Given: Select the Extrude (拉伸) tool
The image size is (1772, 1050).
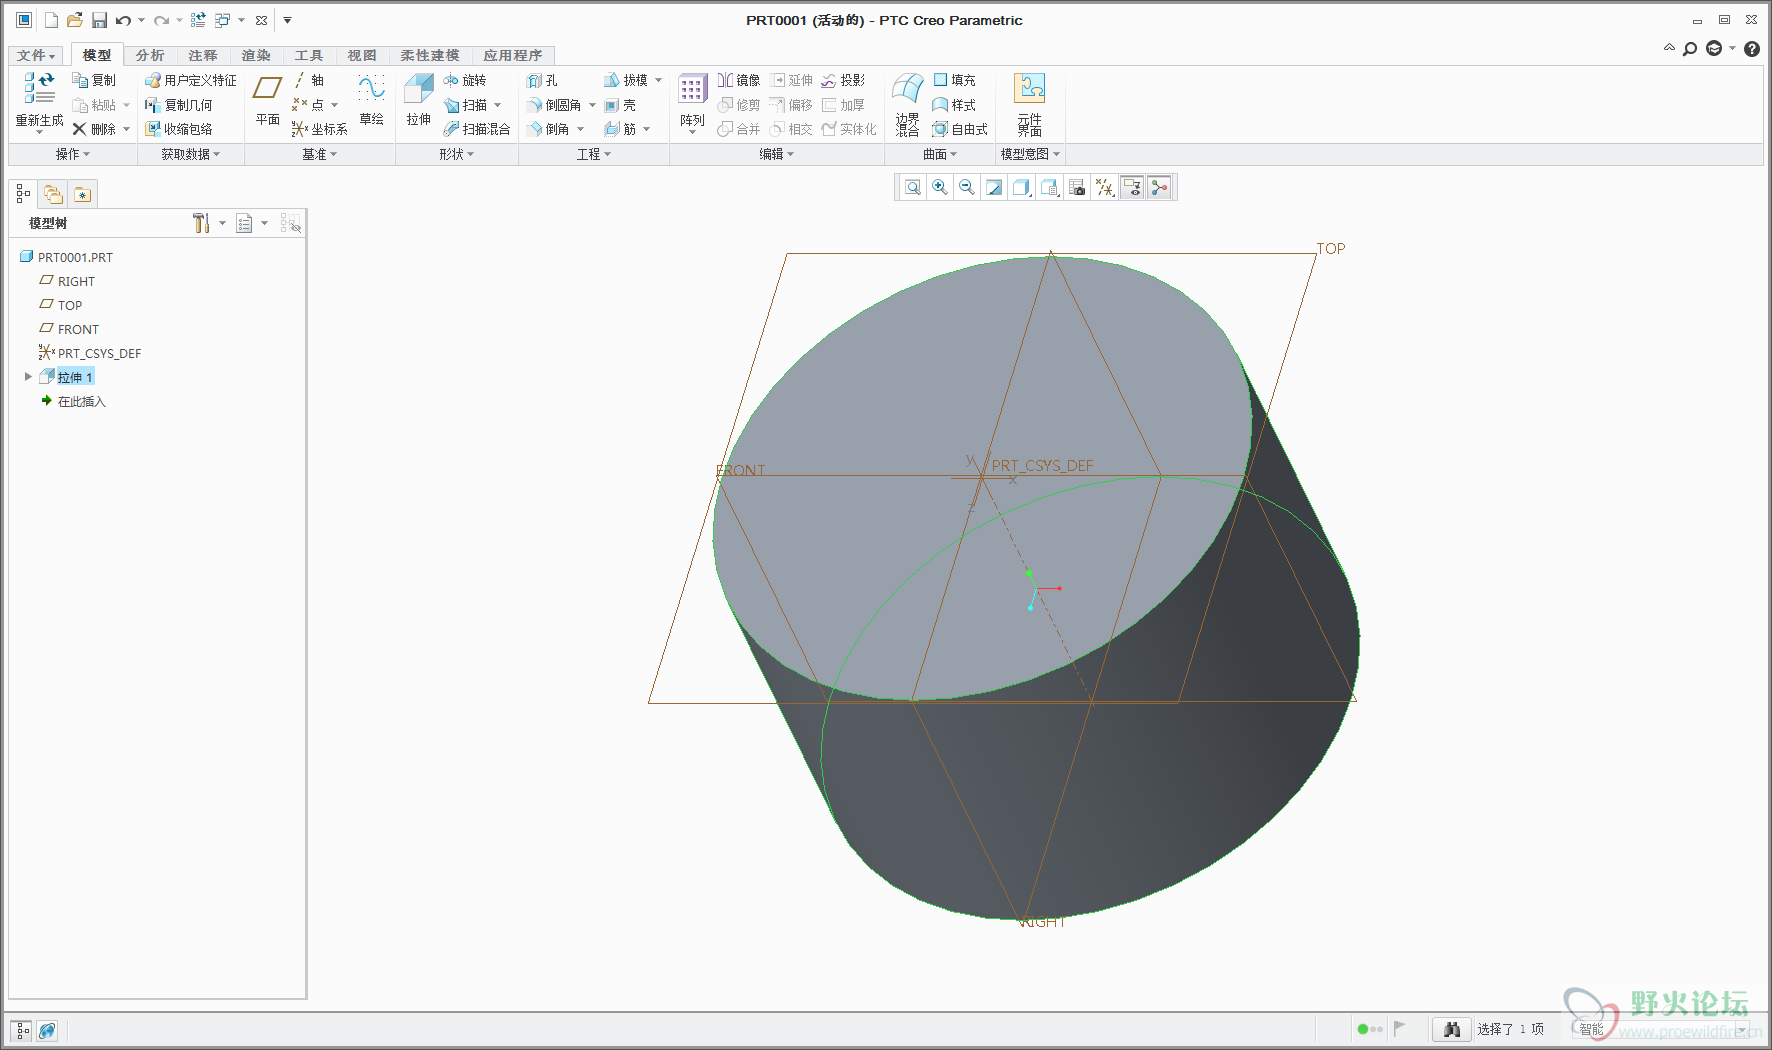Looking at the screenshot, I should click(x=418, y=88).
